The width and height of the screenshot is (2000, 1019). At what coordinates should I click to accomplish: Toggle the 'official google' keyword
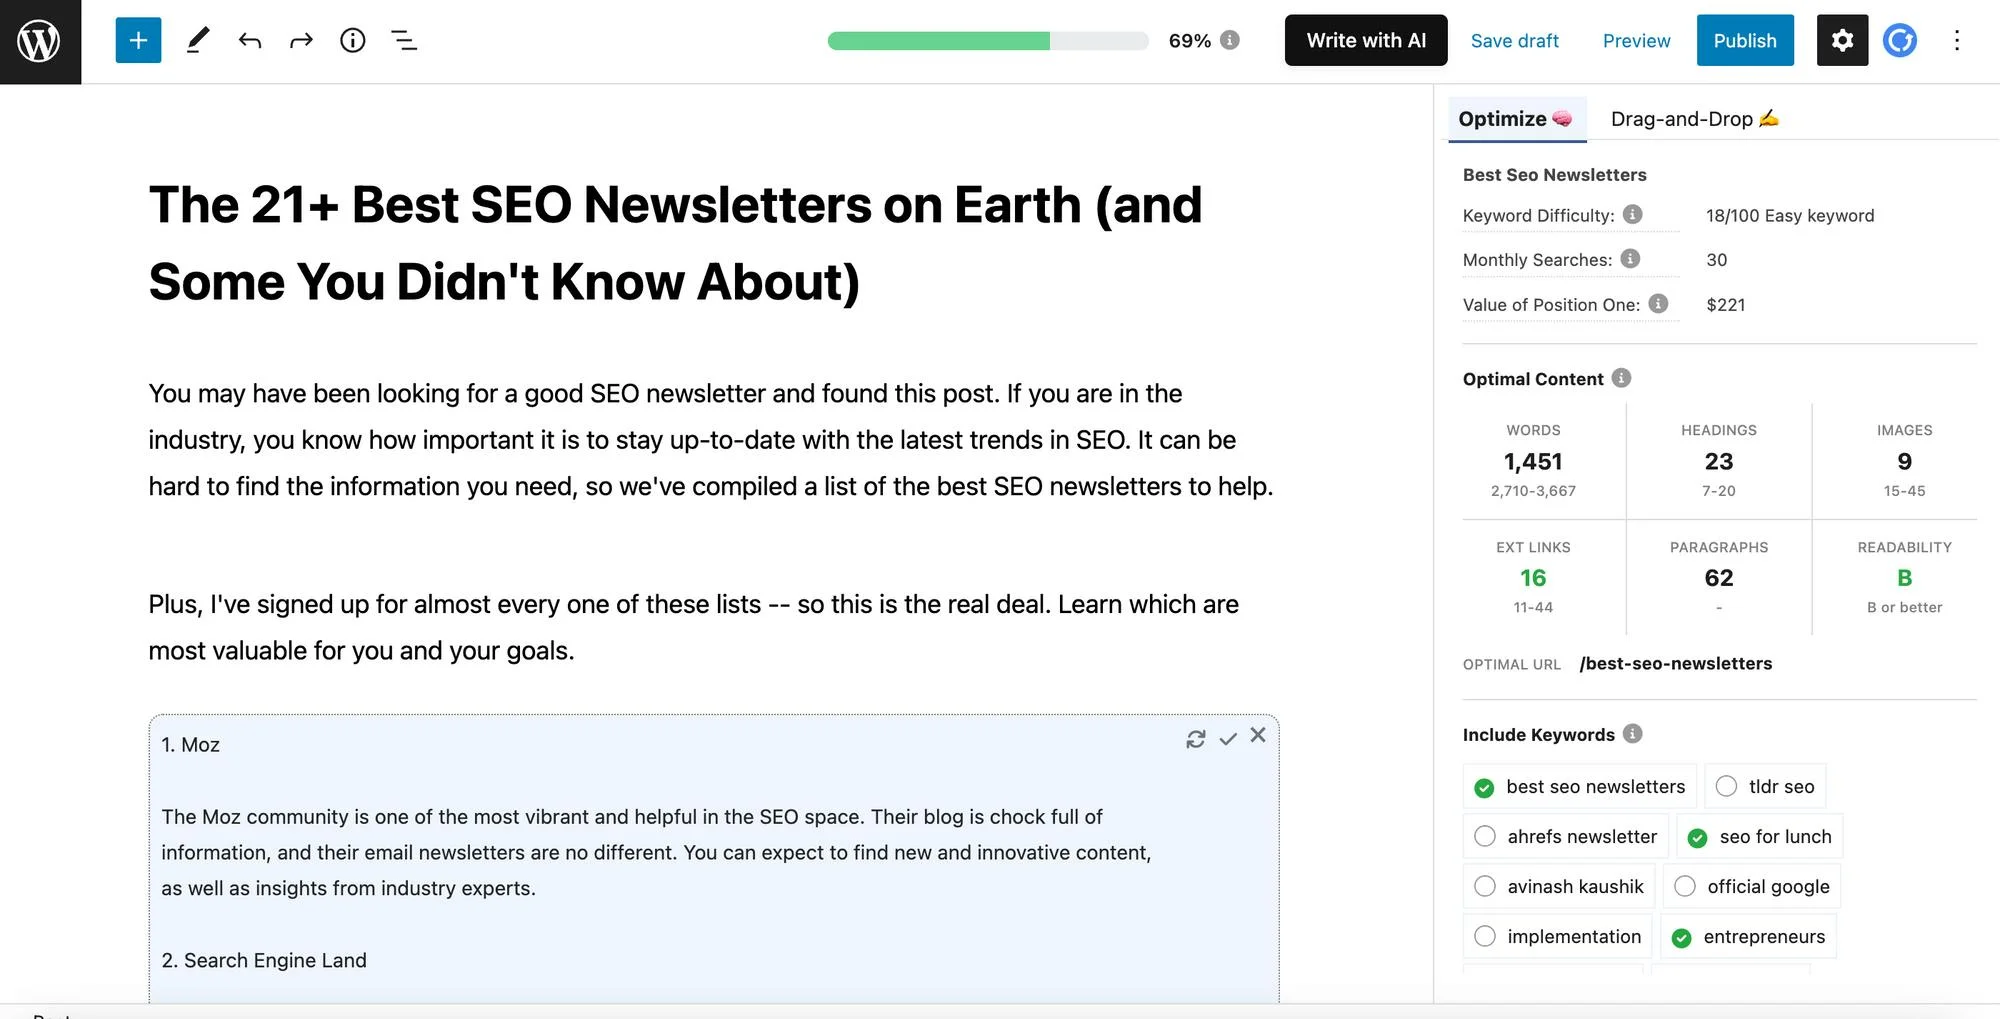tap(1751, 887)
